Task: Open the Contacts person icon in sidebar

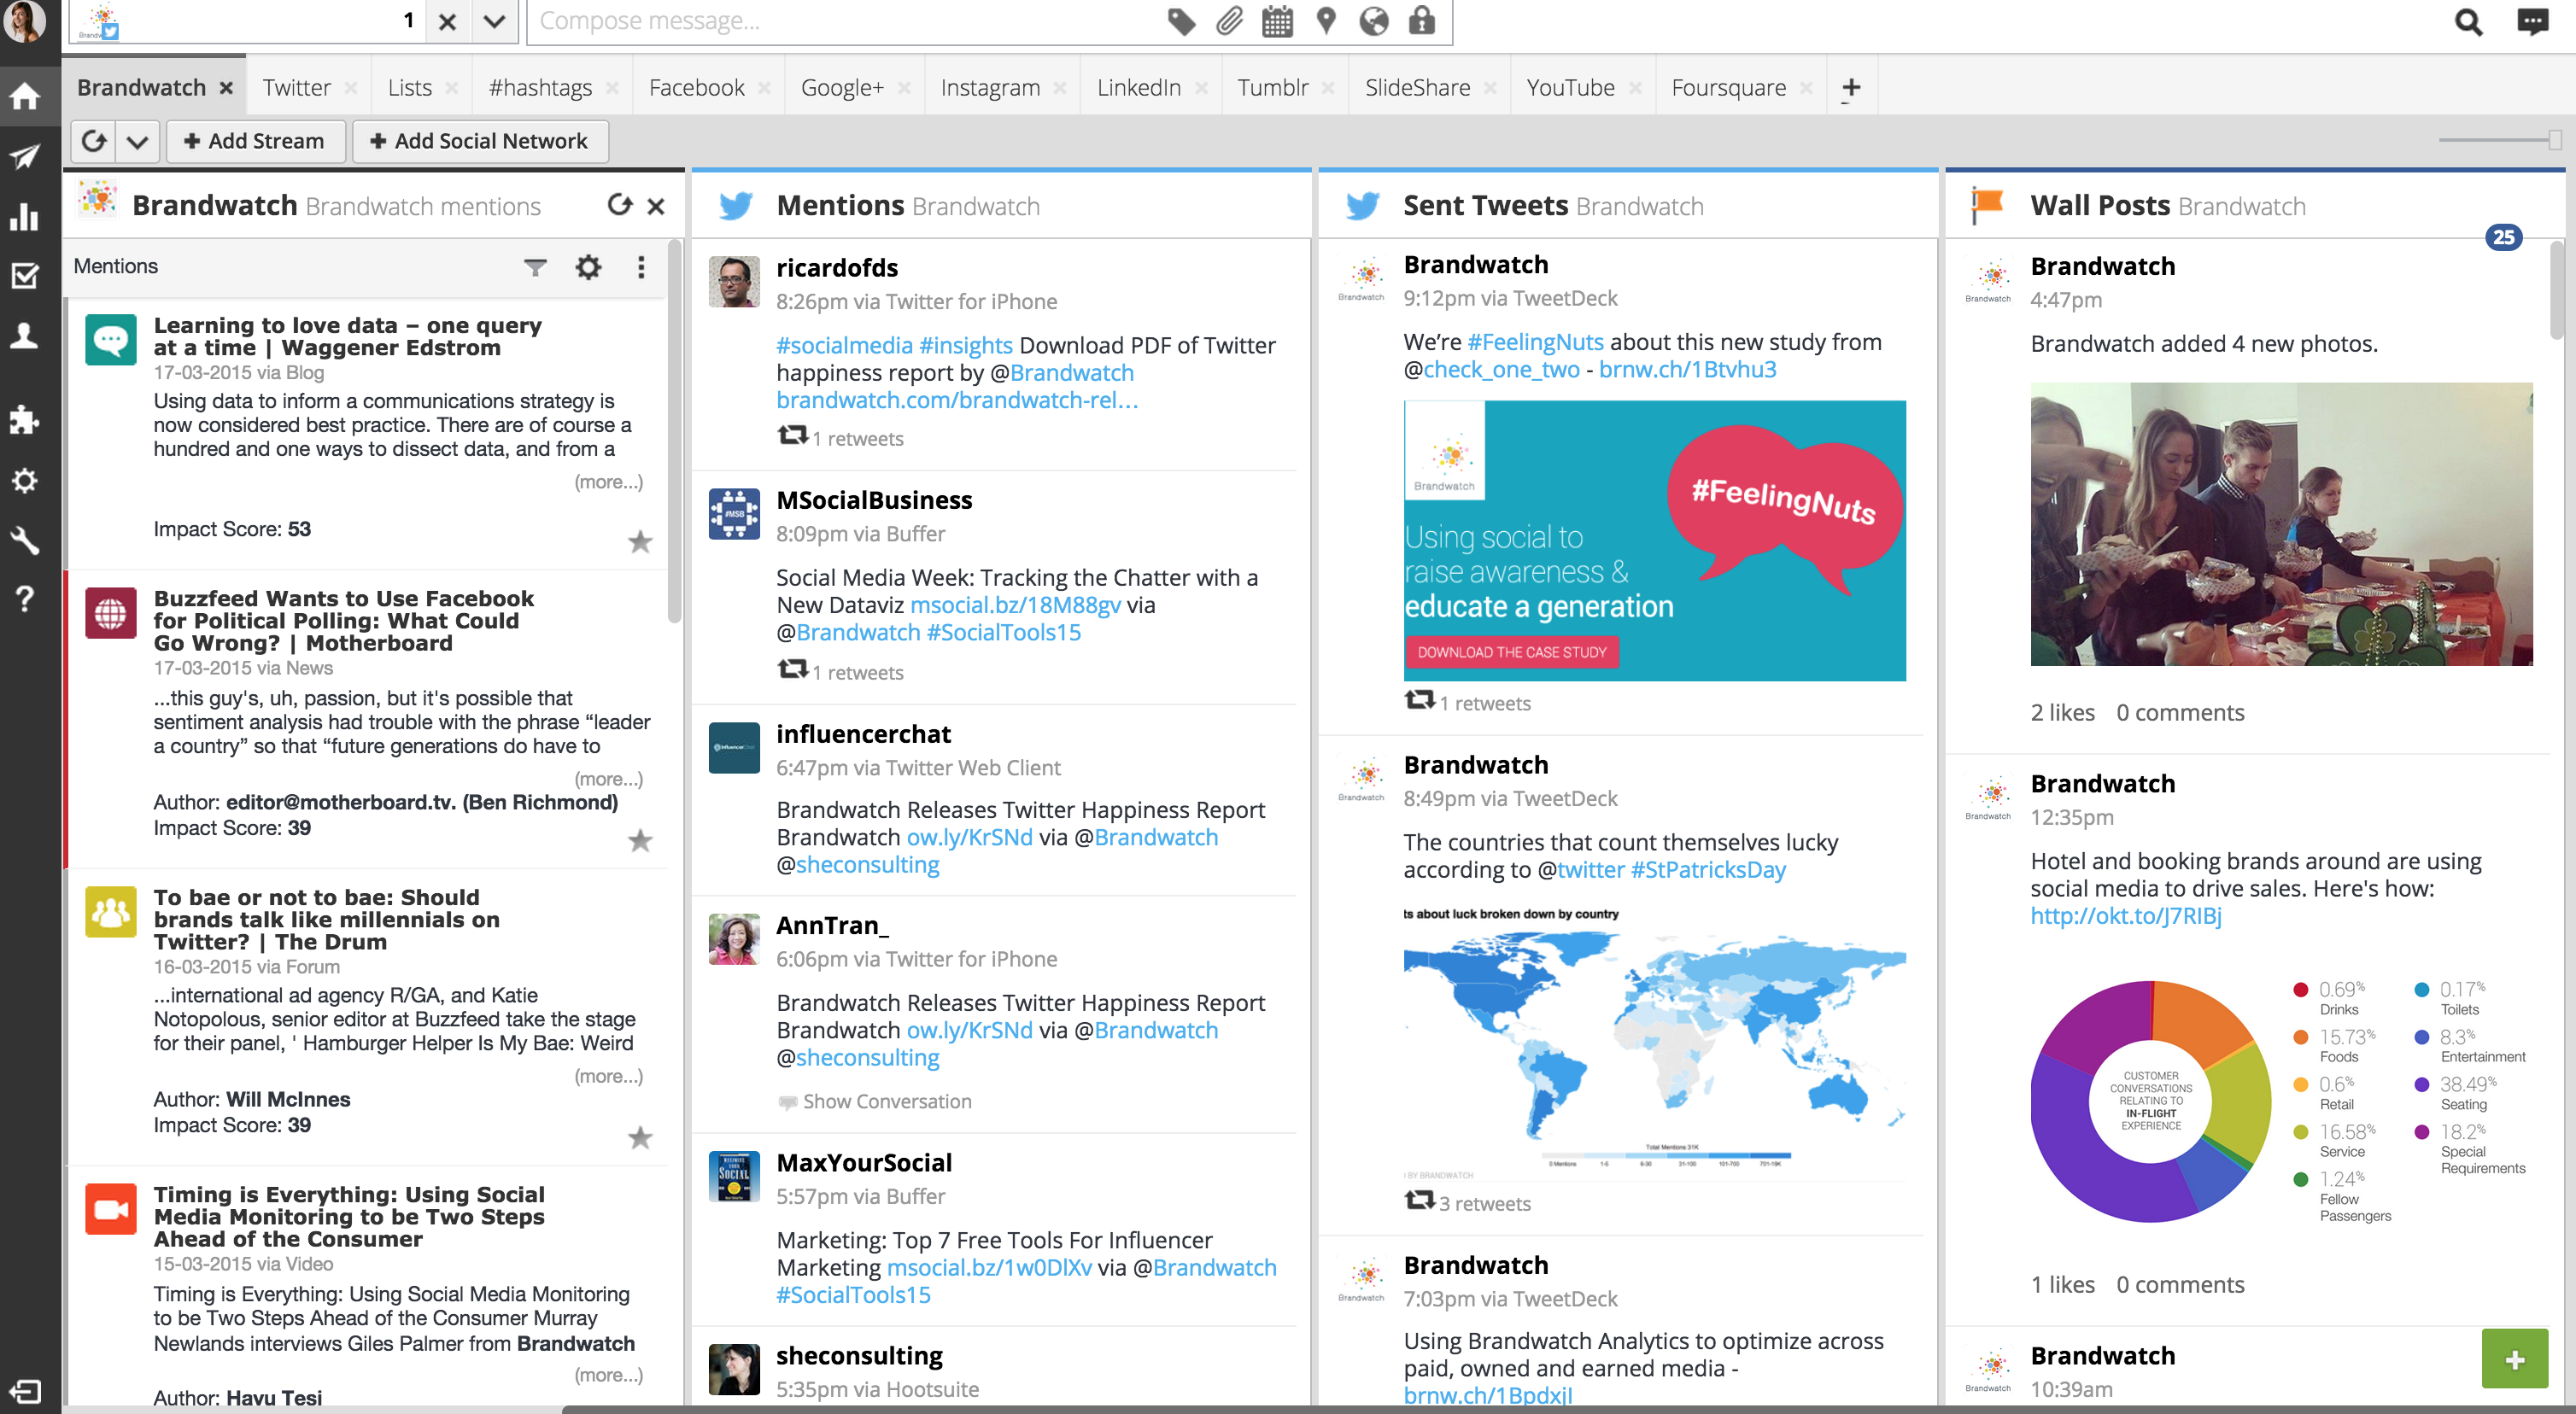Action: coord(25,335)
